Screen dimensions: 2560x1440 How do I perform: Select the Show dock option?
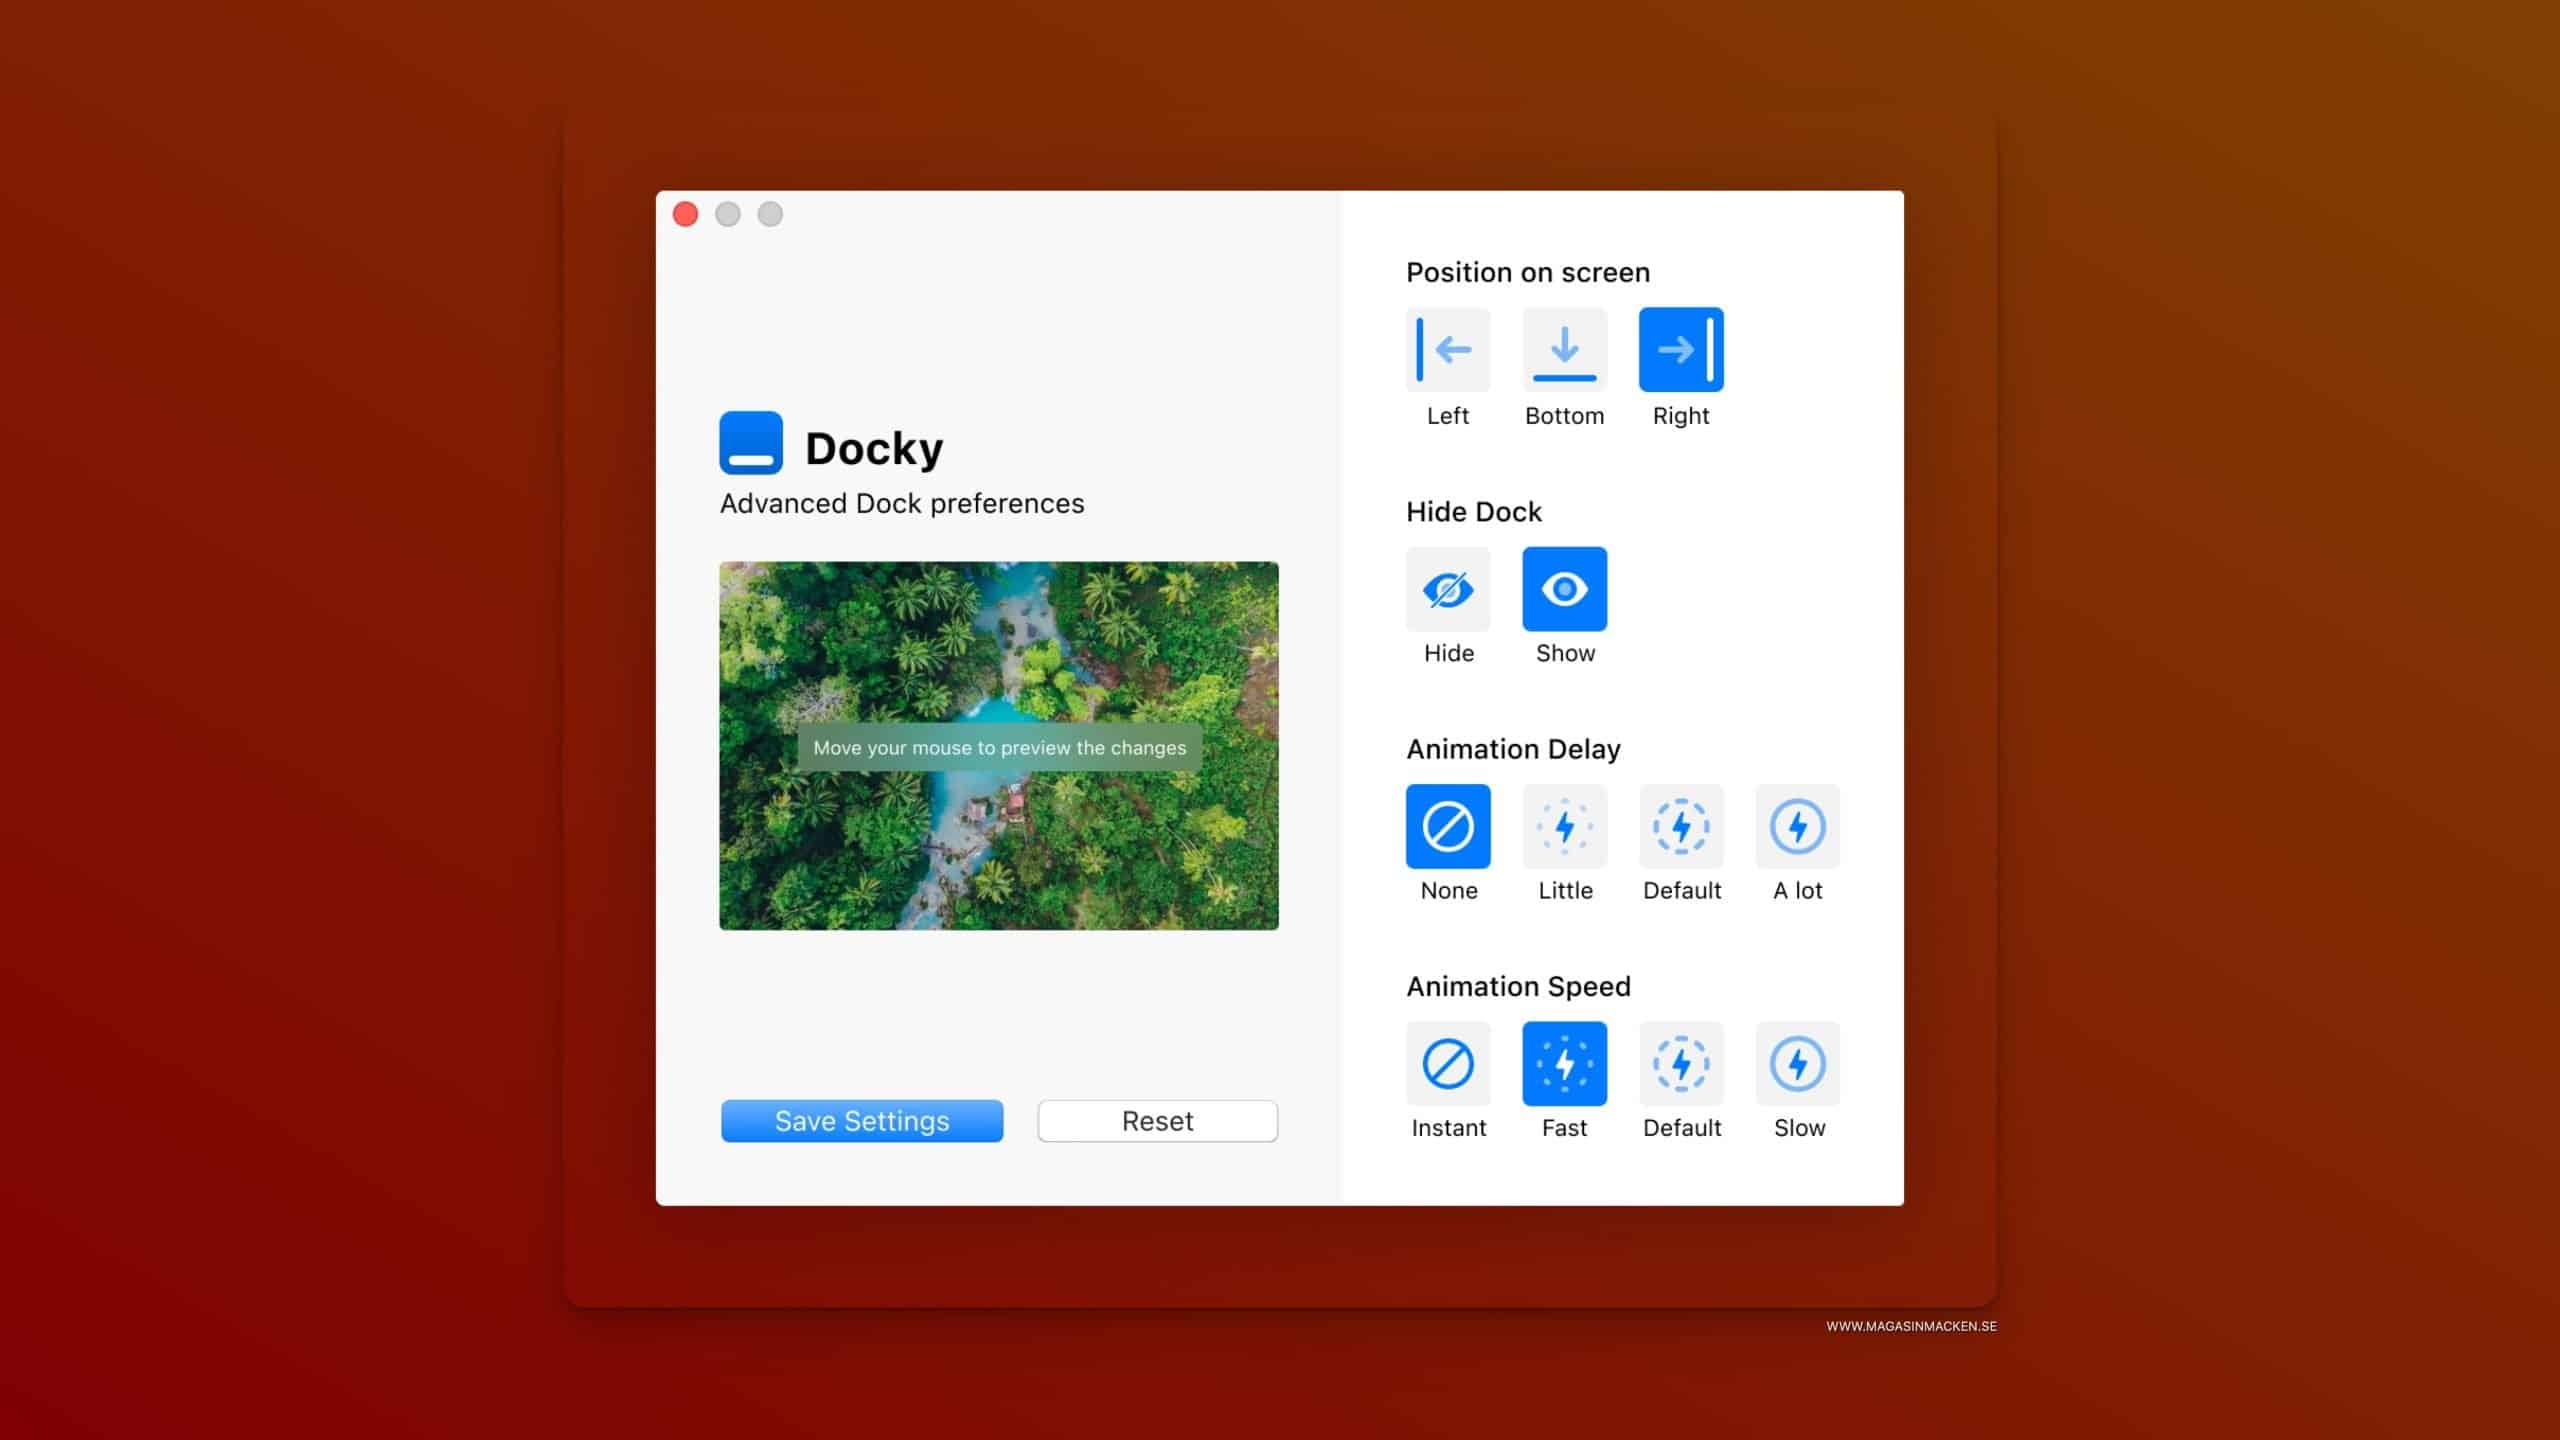tap(1564, 589)
